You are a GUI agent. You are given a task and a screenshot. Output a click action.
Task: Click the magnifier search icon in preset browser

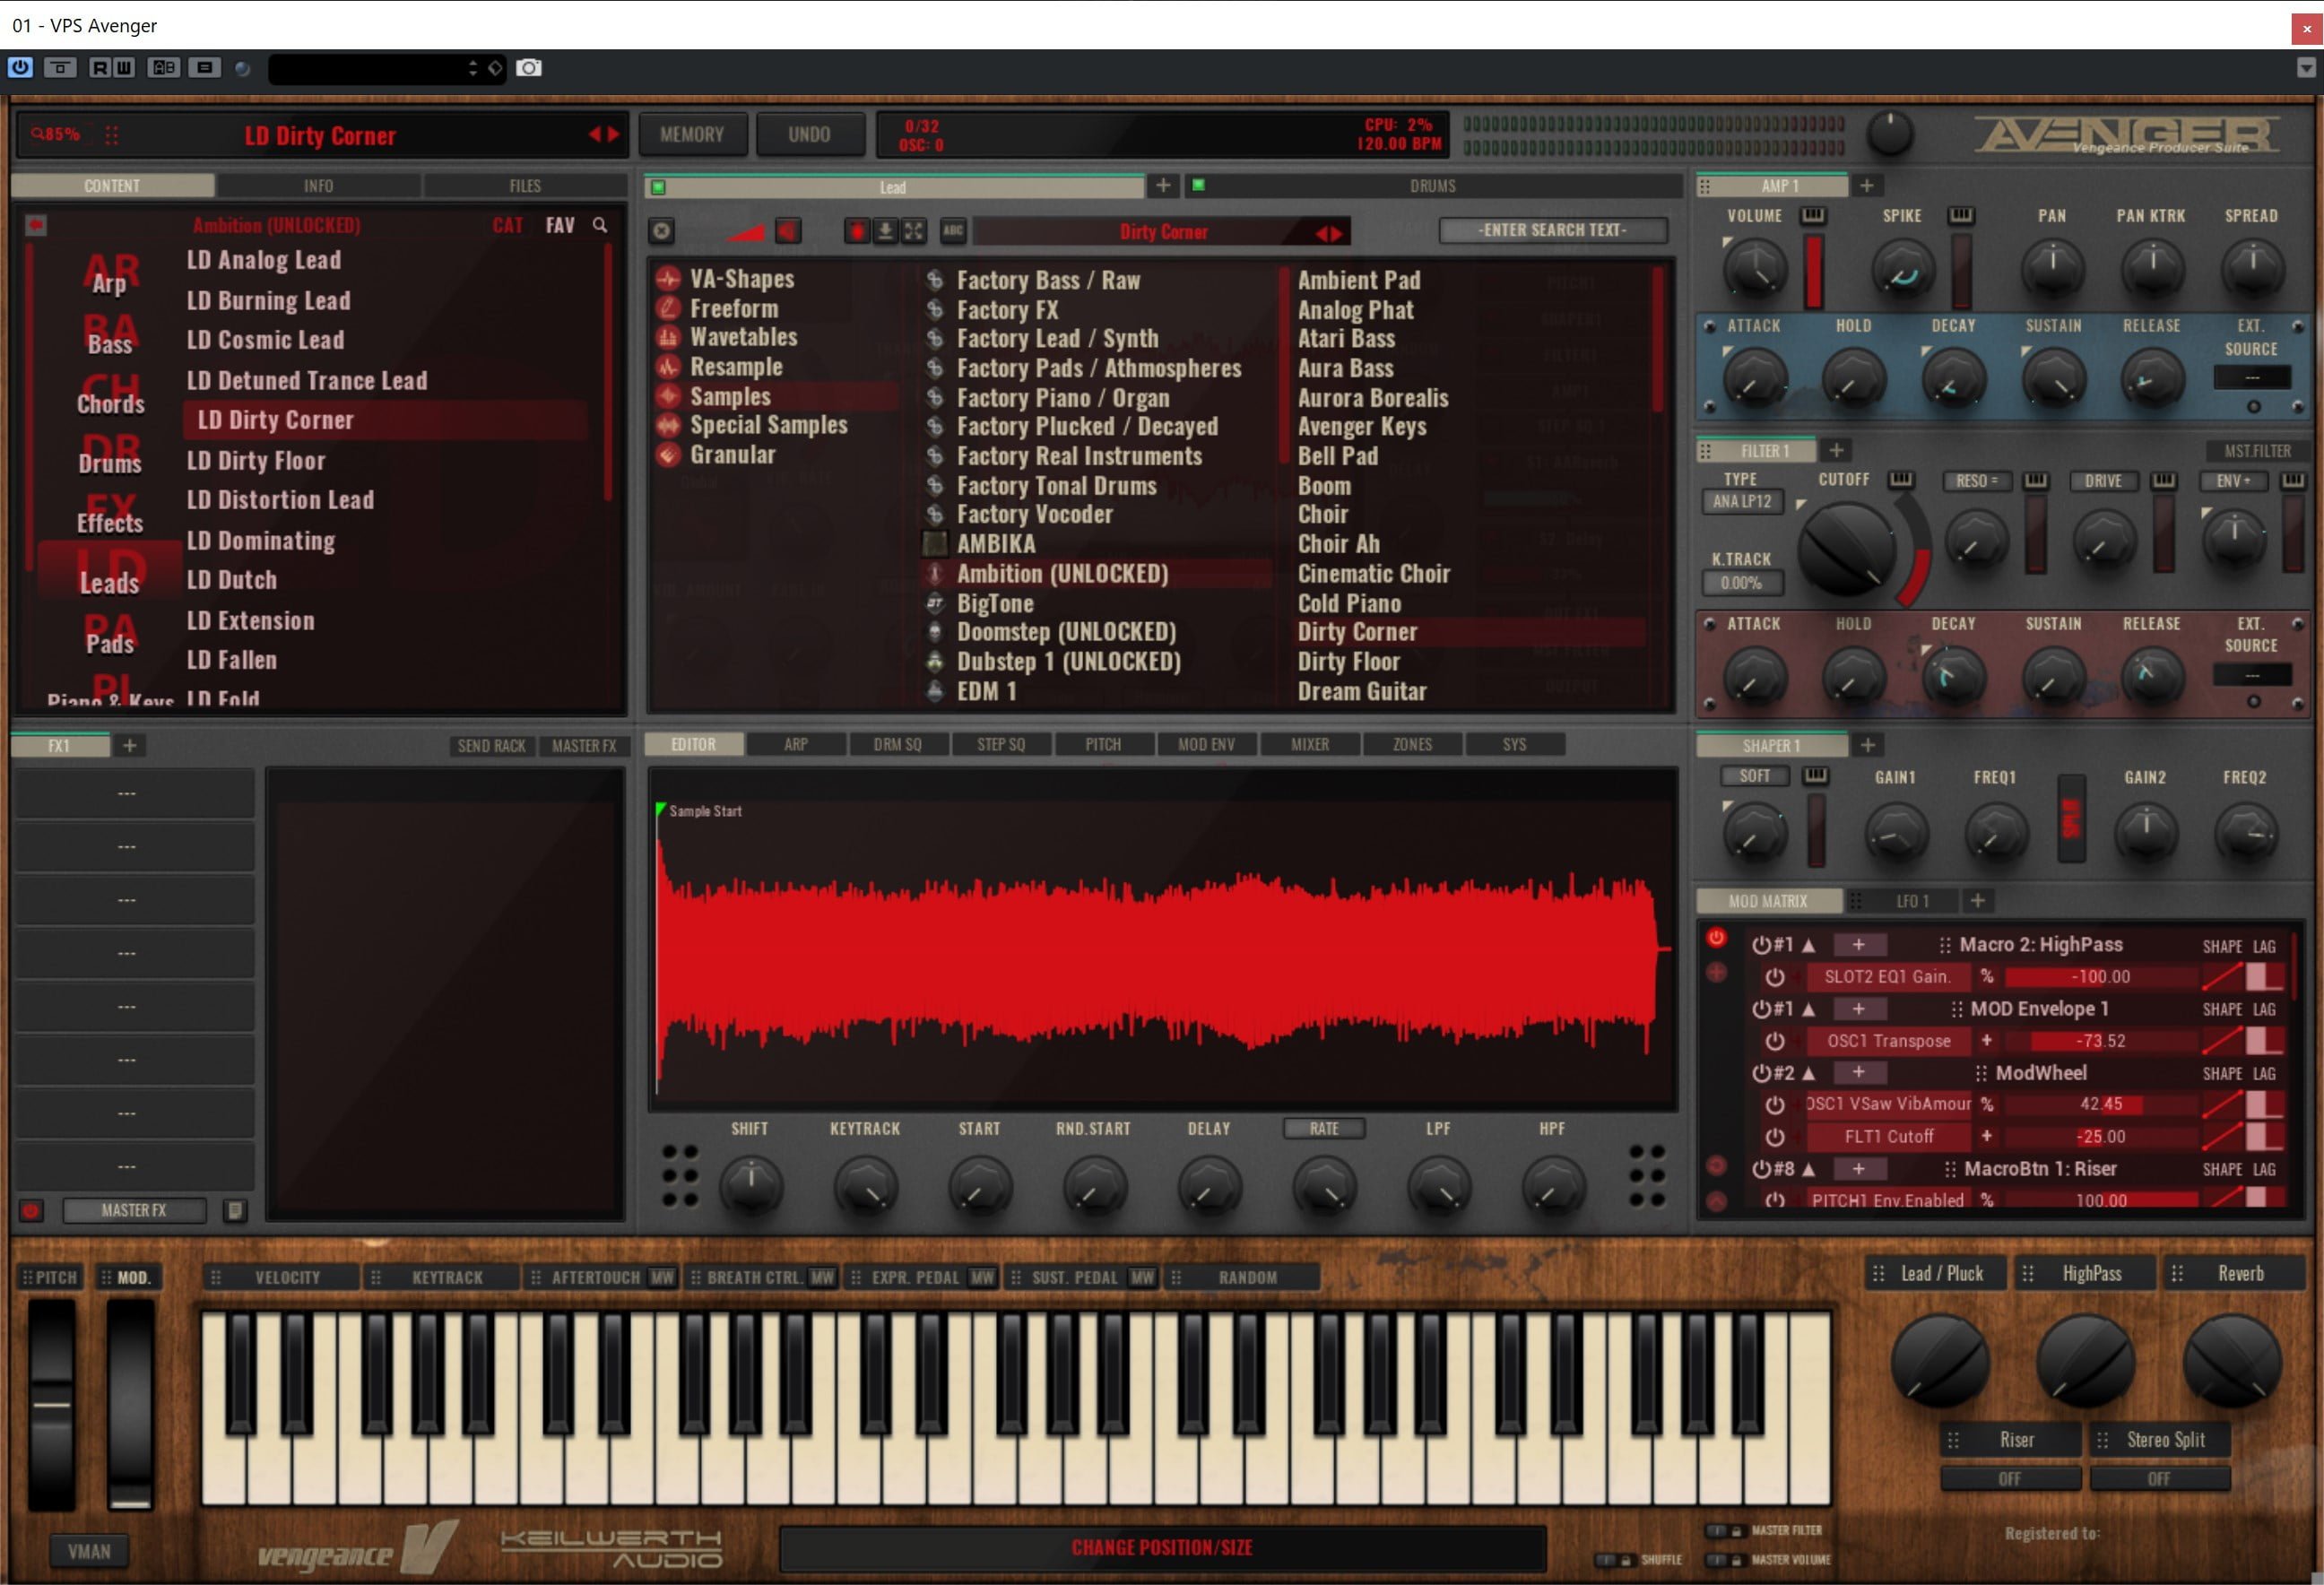599,225
